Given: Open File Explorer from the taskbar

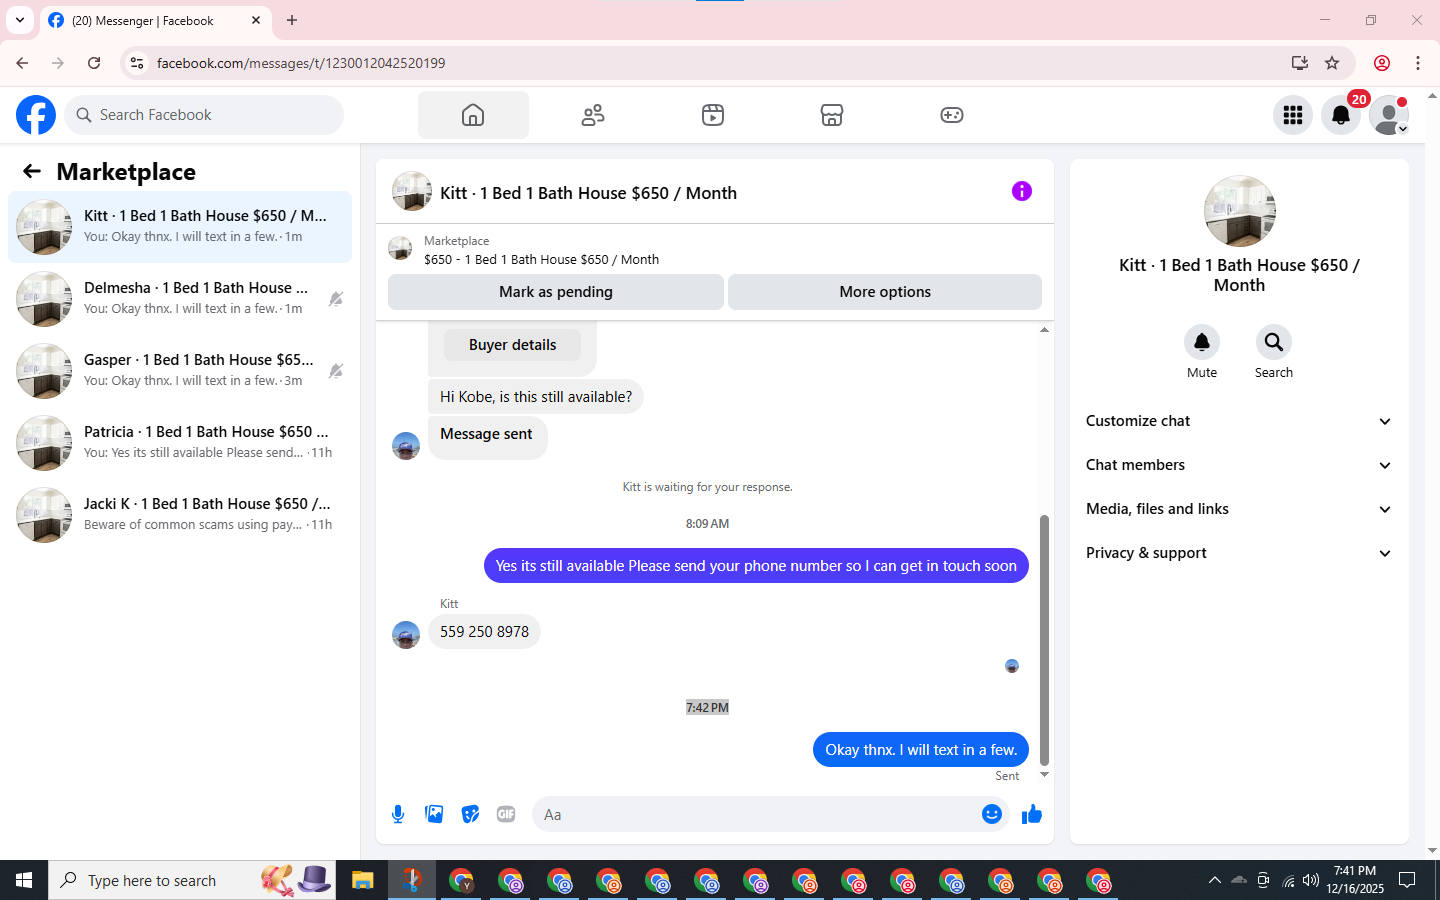Looking at the screenshot, I should point(362,880).
